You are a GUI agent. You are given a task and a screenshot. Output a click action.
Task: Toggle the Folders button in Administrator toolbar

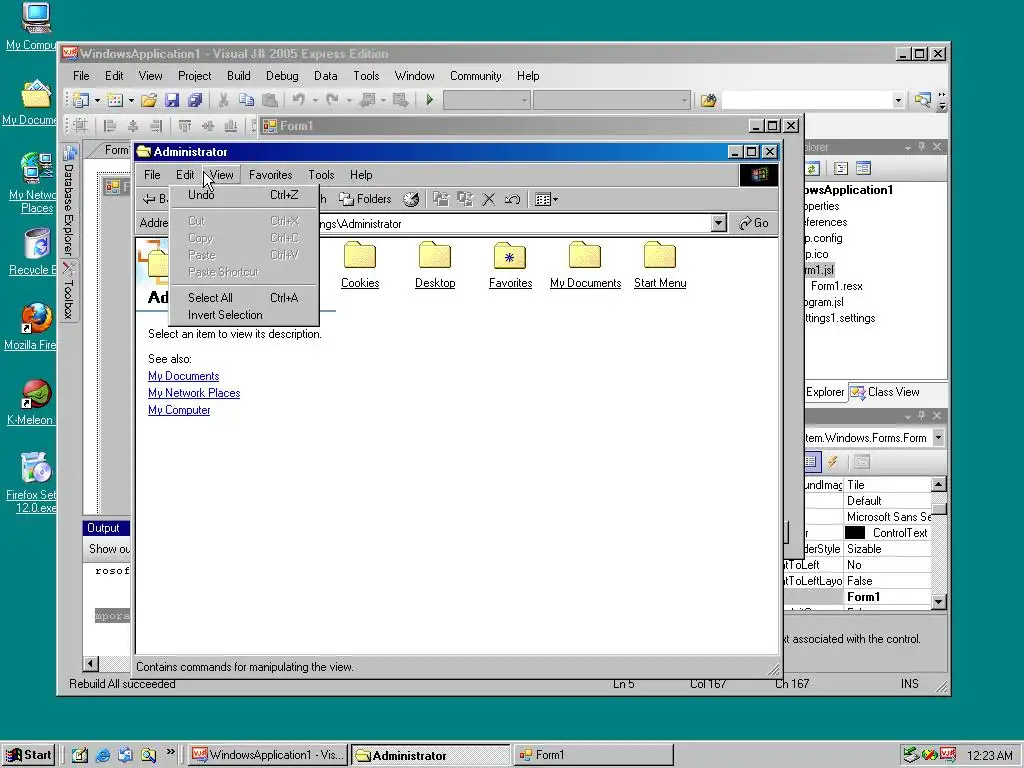pos(365,199)
